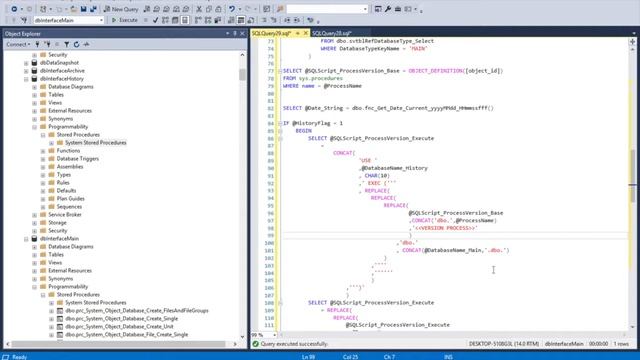Click the Connect plug icon in Object Explorer
The height and width of the screenshot is (360, 640).
pos(38,44)
